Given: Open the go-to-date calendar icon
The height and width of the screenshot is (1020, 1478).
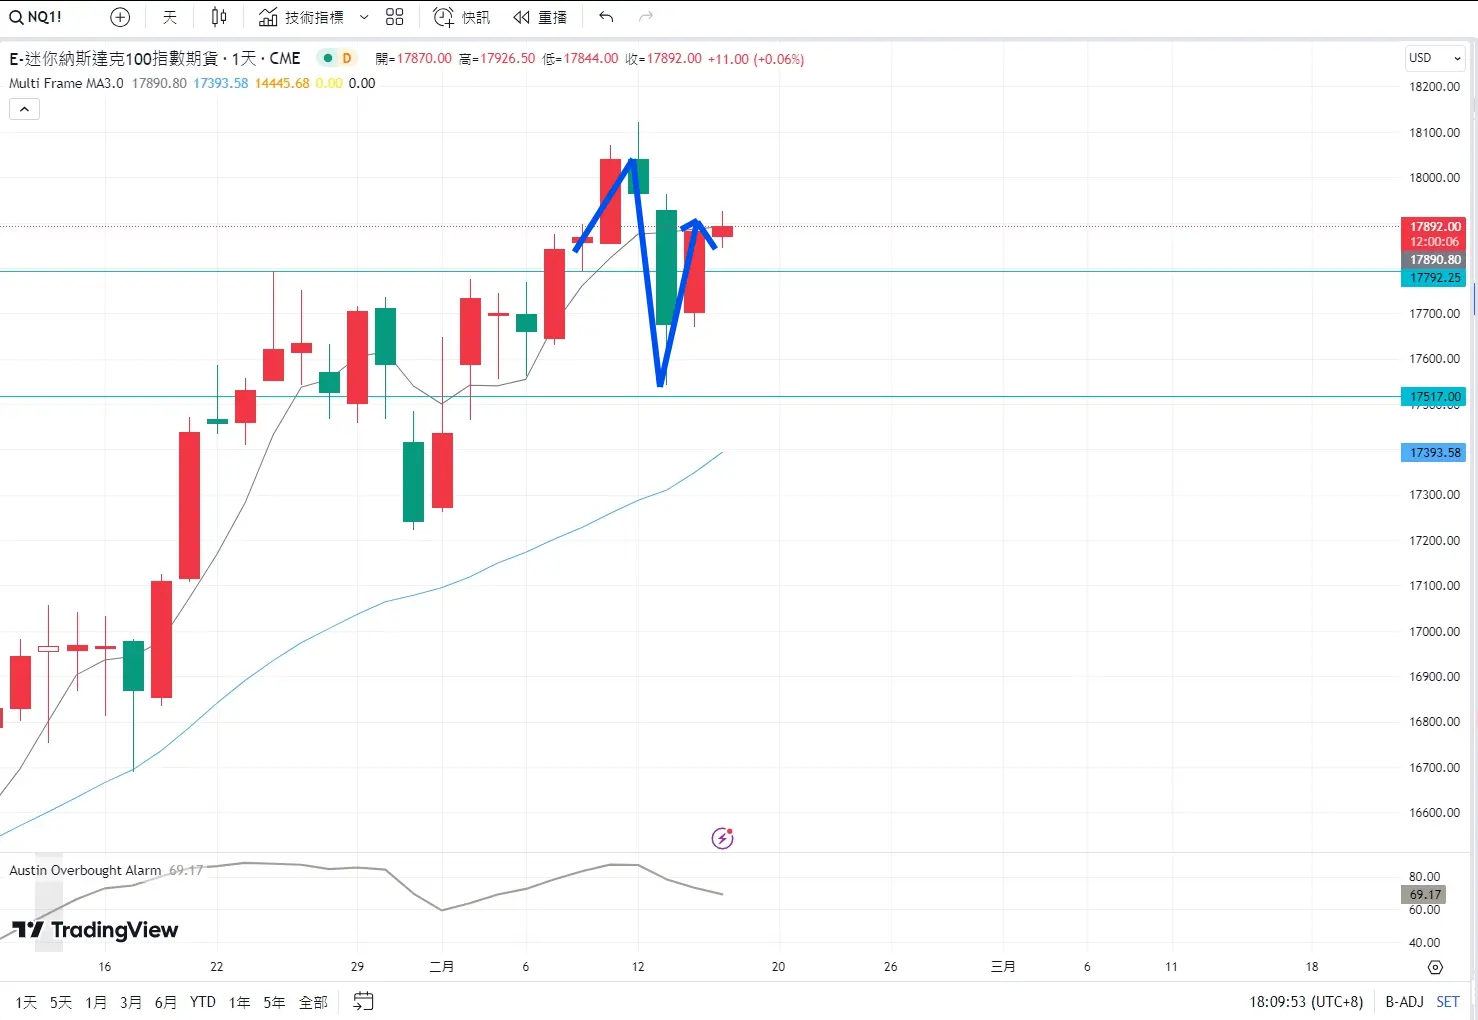Looking at the screenshot, I should point(363,1001).
